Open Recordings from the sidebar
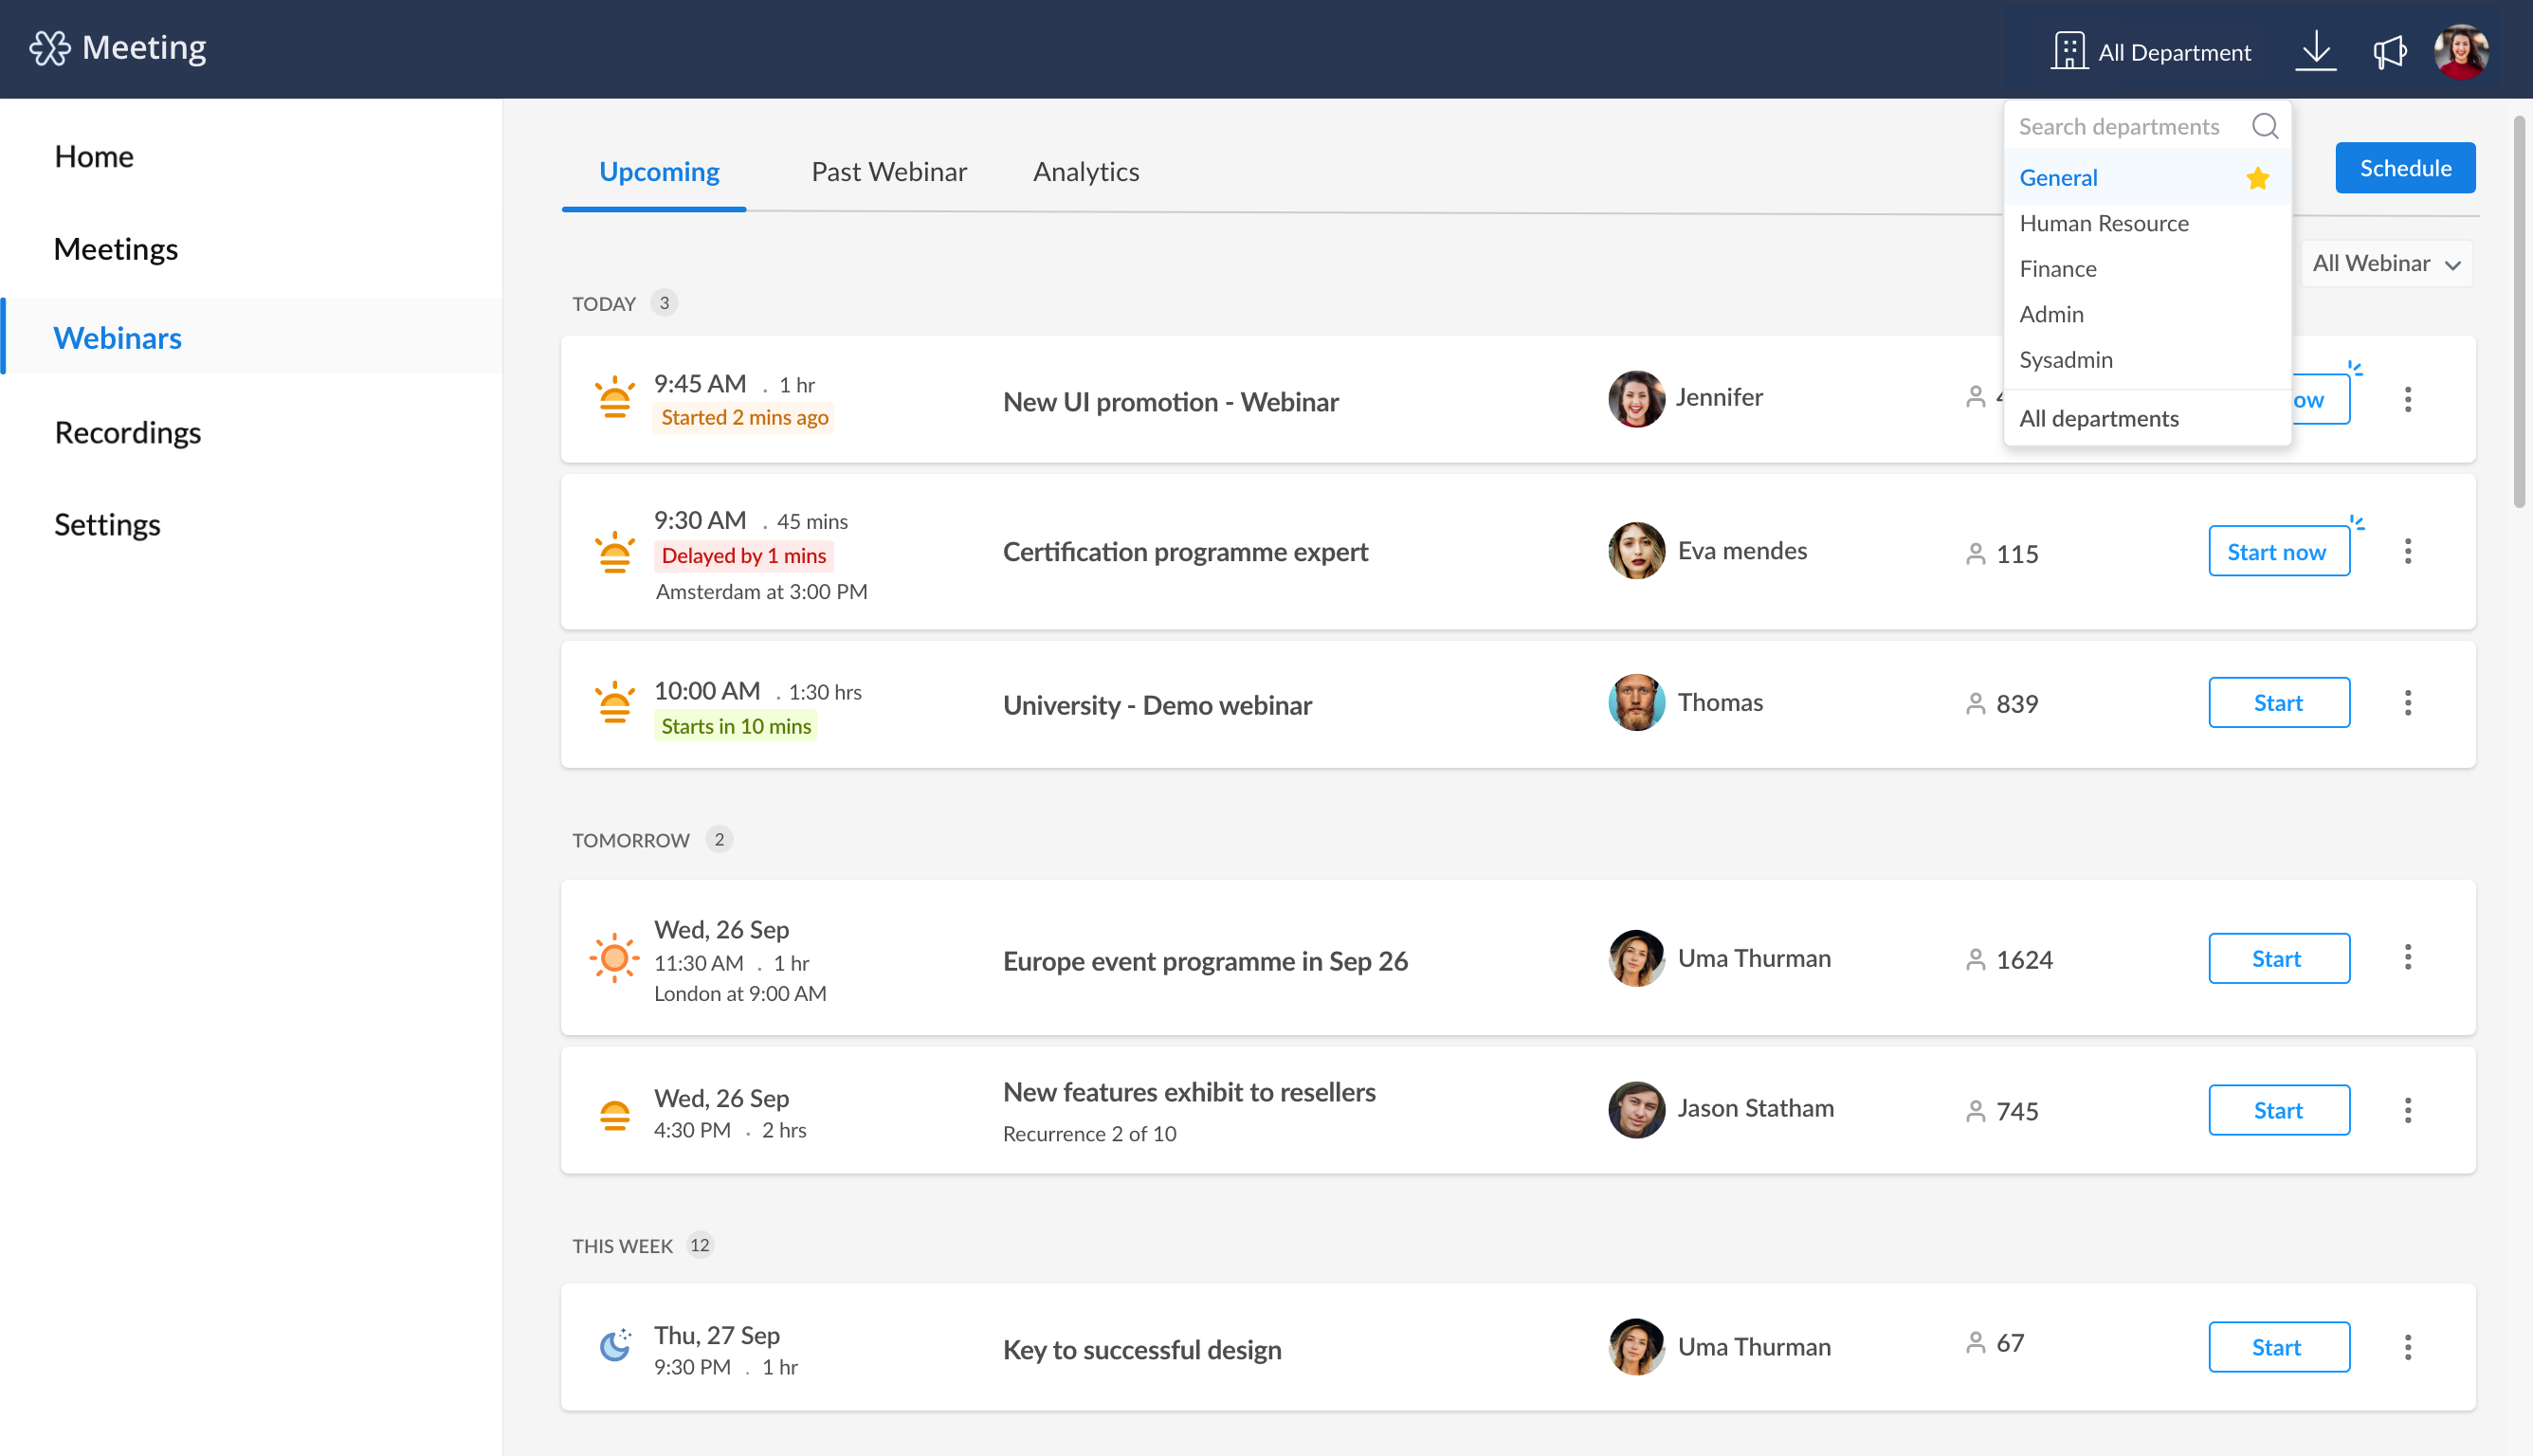 pyautogui.click(x=128, y=432)
